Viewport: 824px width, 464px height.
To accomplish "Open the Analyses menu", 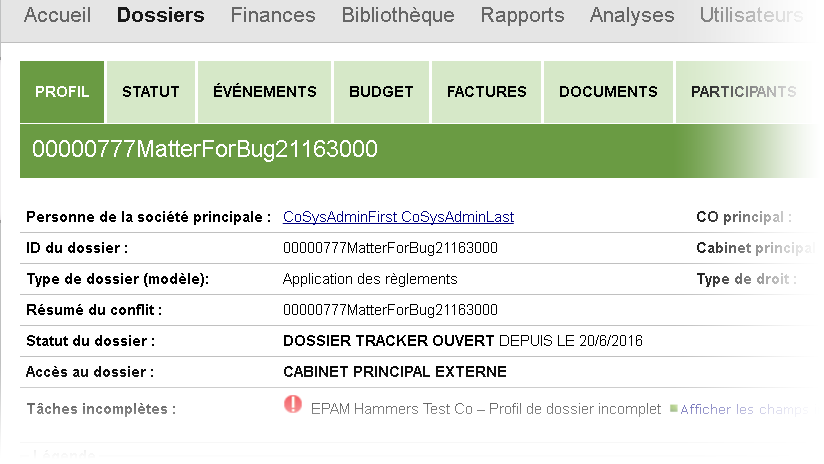I will tap(632, 15).
